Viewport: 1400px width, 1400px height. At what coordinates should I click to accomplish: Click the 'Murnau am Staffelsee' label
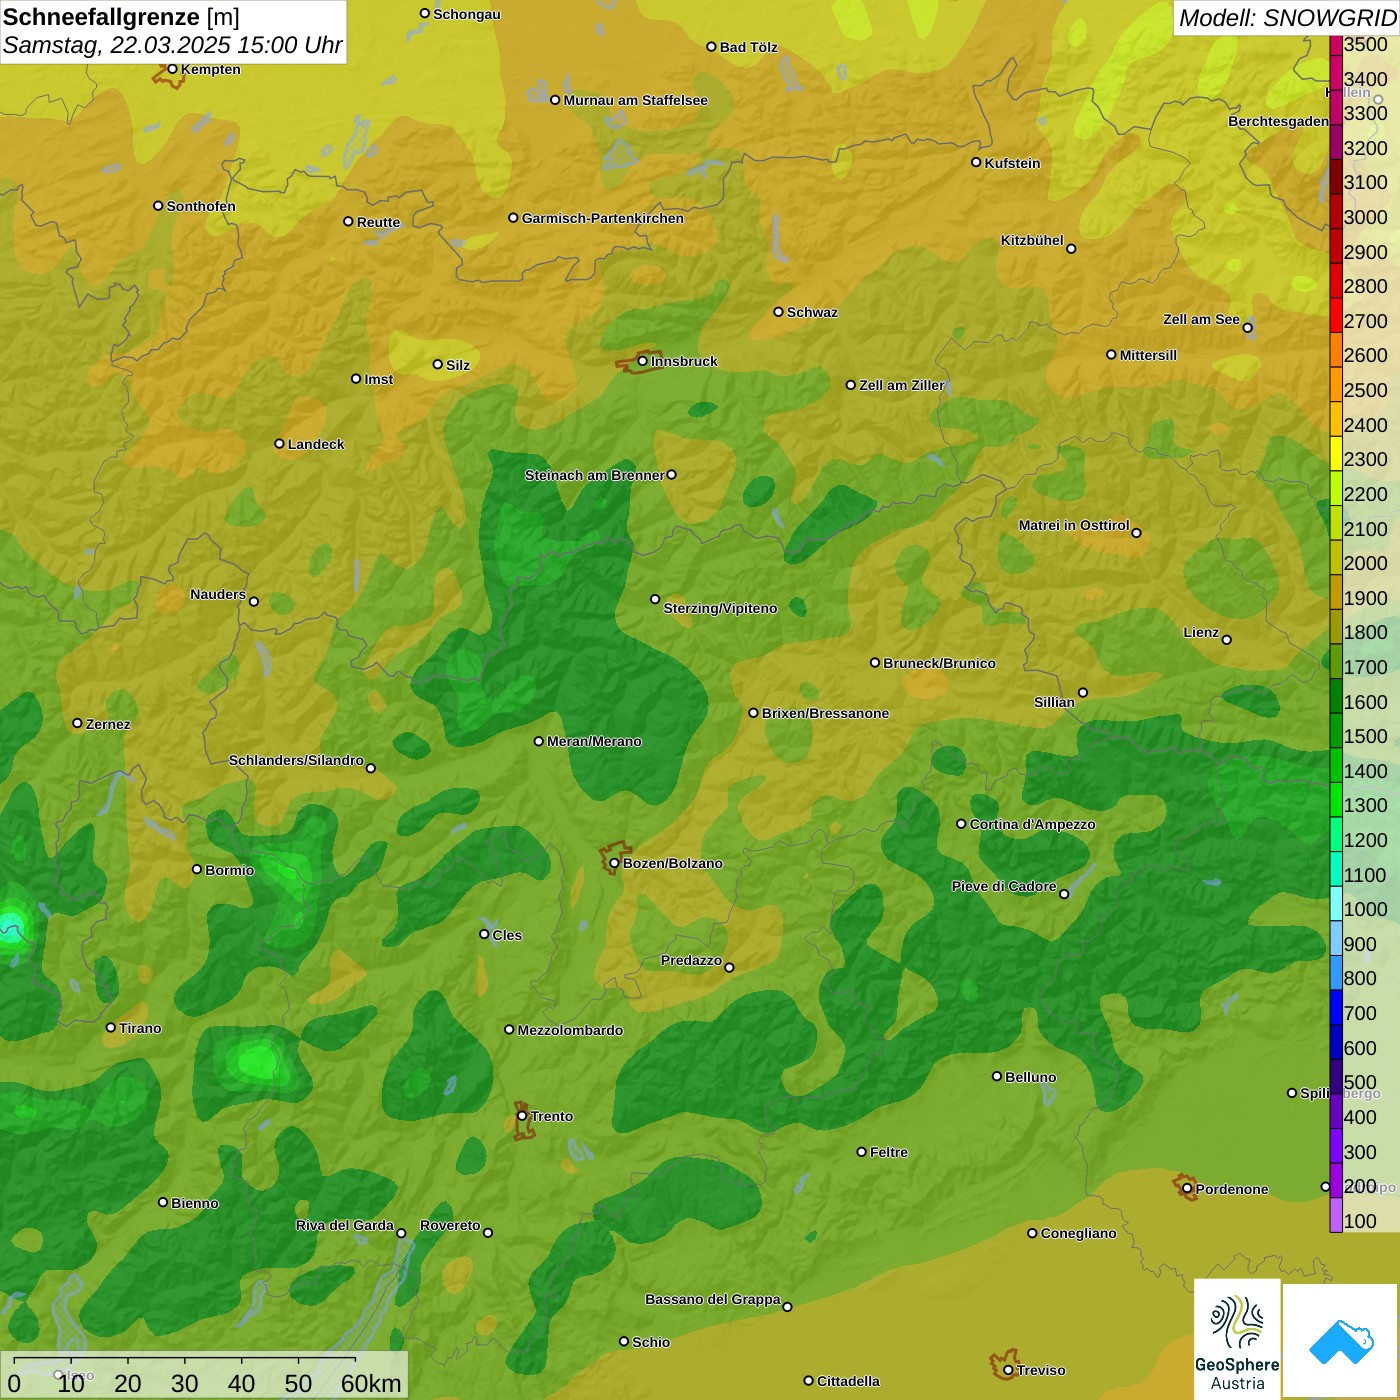[635, 100]
